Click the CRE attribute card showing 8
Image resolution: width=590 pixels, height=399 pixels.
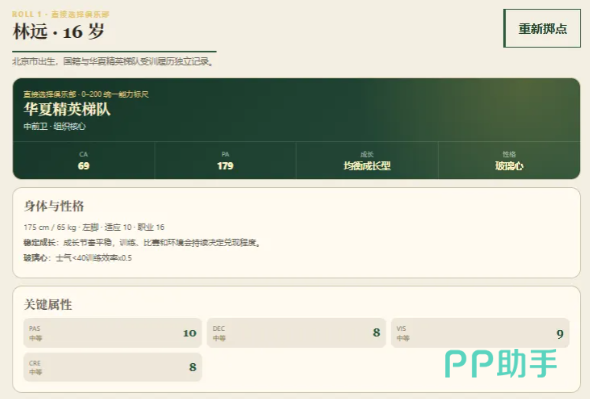pyautogui.click(x=113, y=367)
